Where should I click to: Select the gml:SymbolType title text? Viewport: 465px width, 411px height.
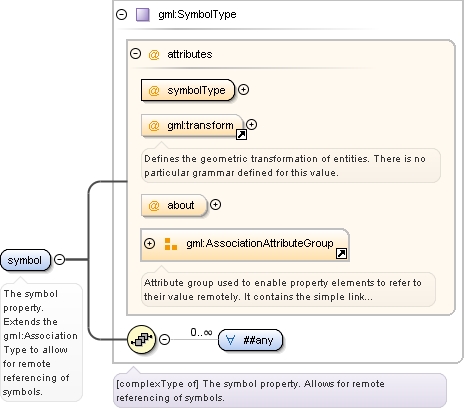point(197,14)
